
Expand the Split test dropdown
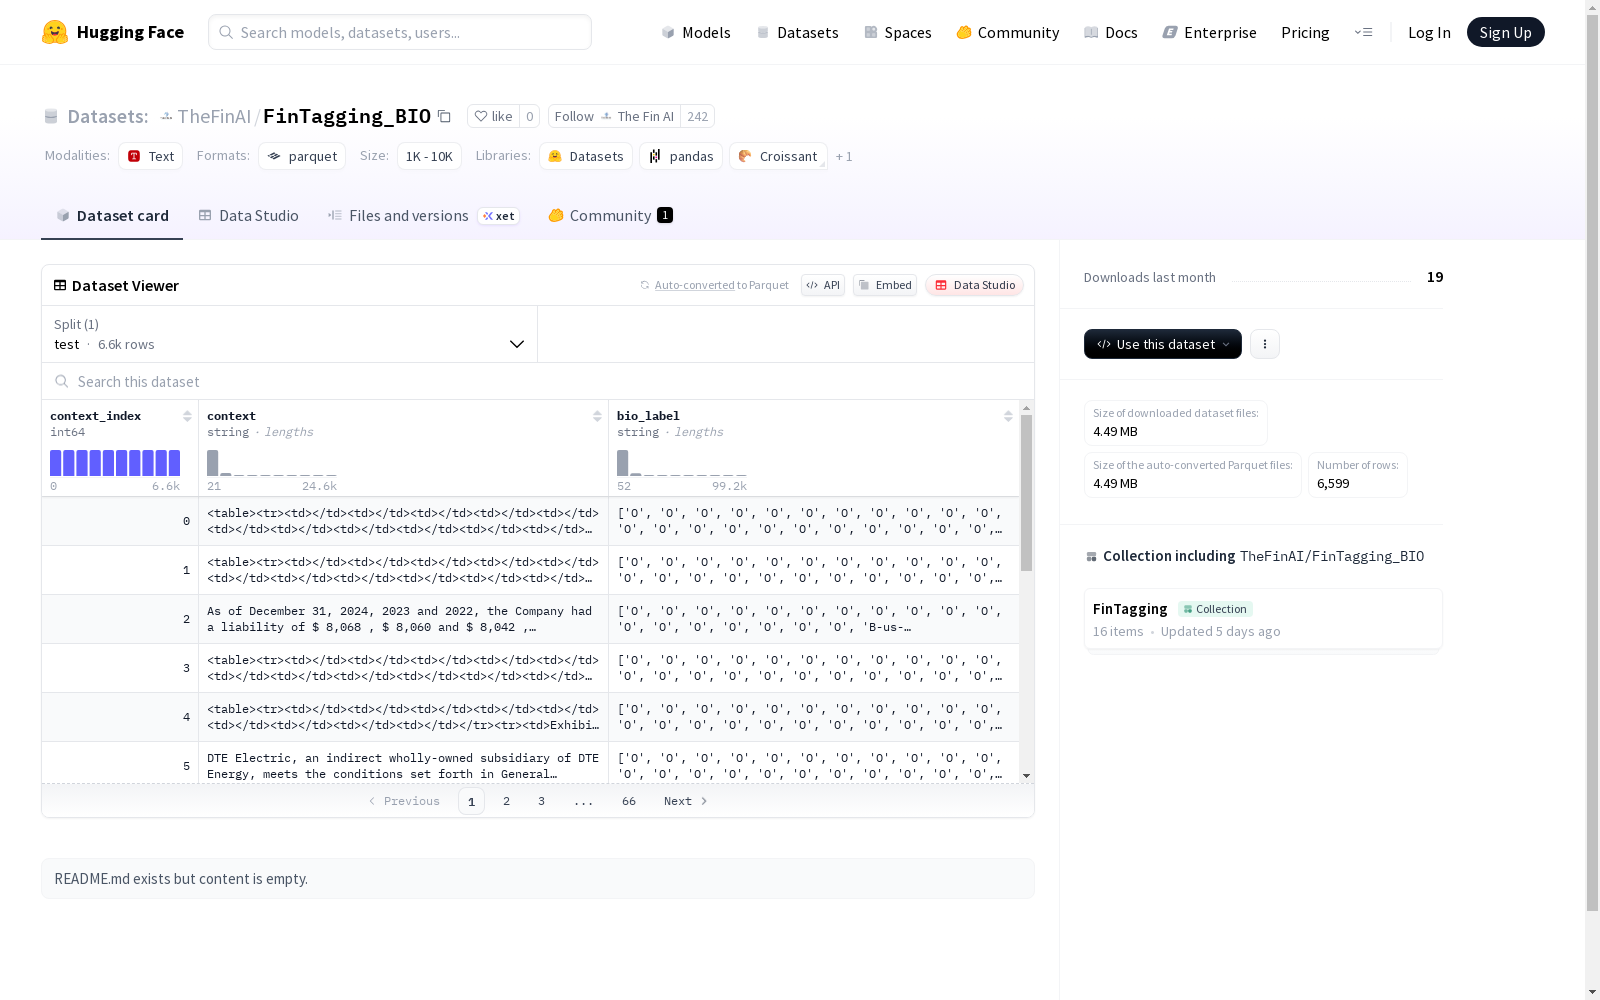click(x=290, y=334)
